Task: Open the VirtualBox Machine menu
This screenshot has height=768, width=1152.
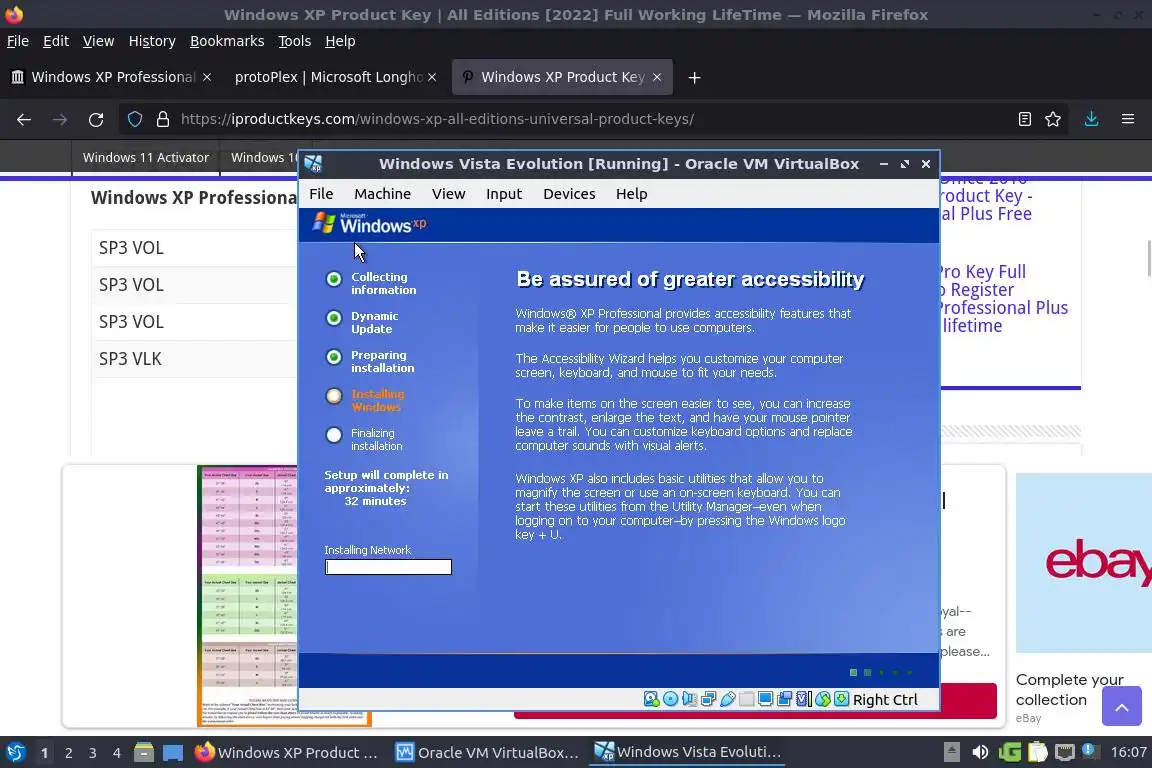Action: 382,194
